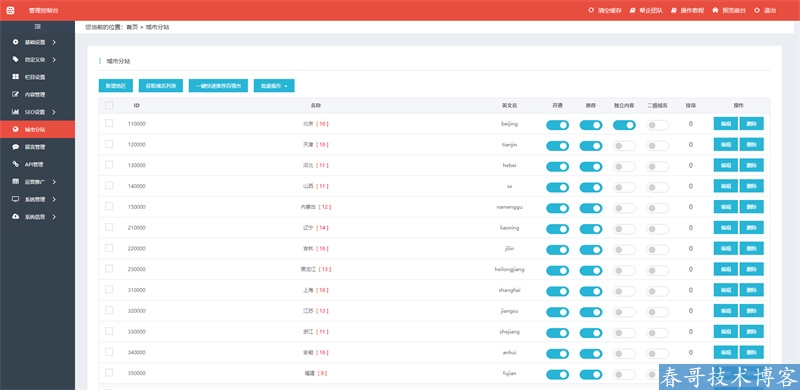Click the bar chart icon for SEO设置
Image resolution: width=800 pixels, height=390 pixels.
pyautogui.click(x=15, y=111)
